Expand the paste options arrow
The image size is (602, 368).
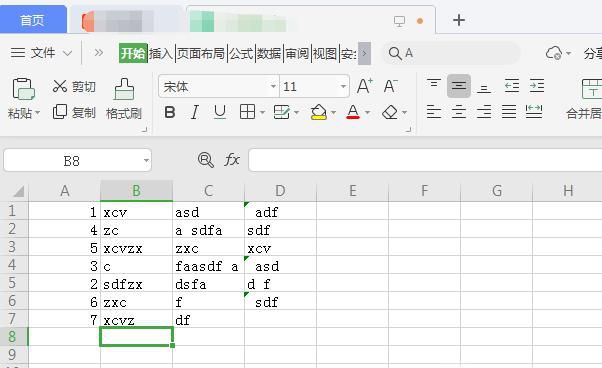pyautogui.click(x=37, y=113)
